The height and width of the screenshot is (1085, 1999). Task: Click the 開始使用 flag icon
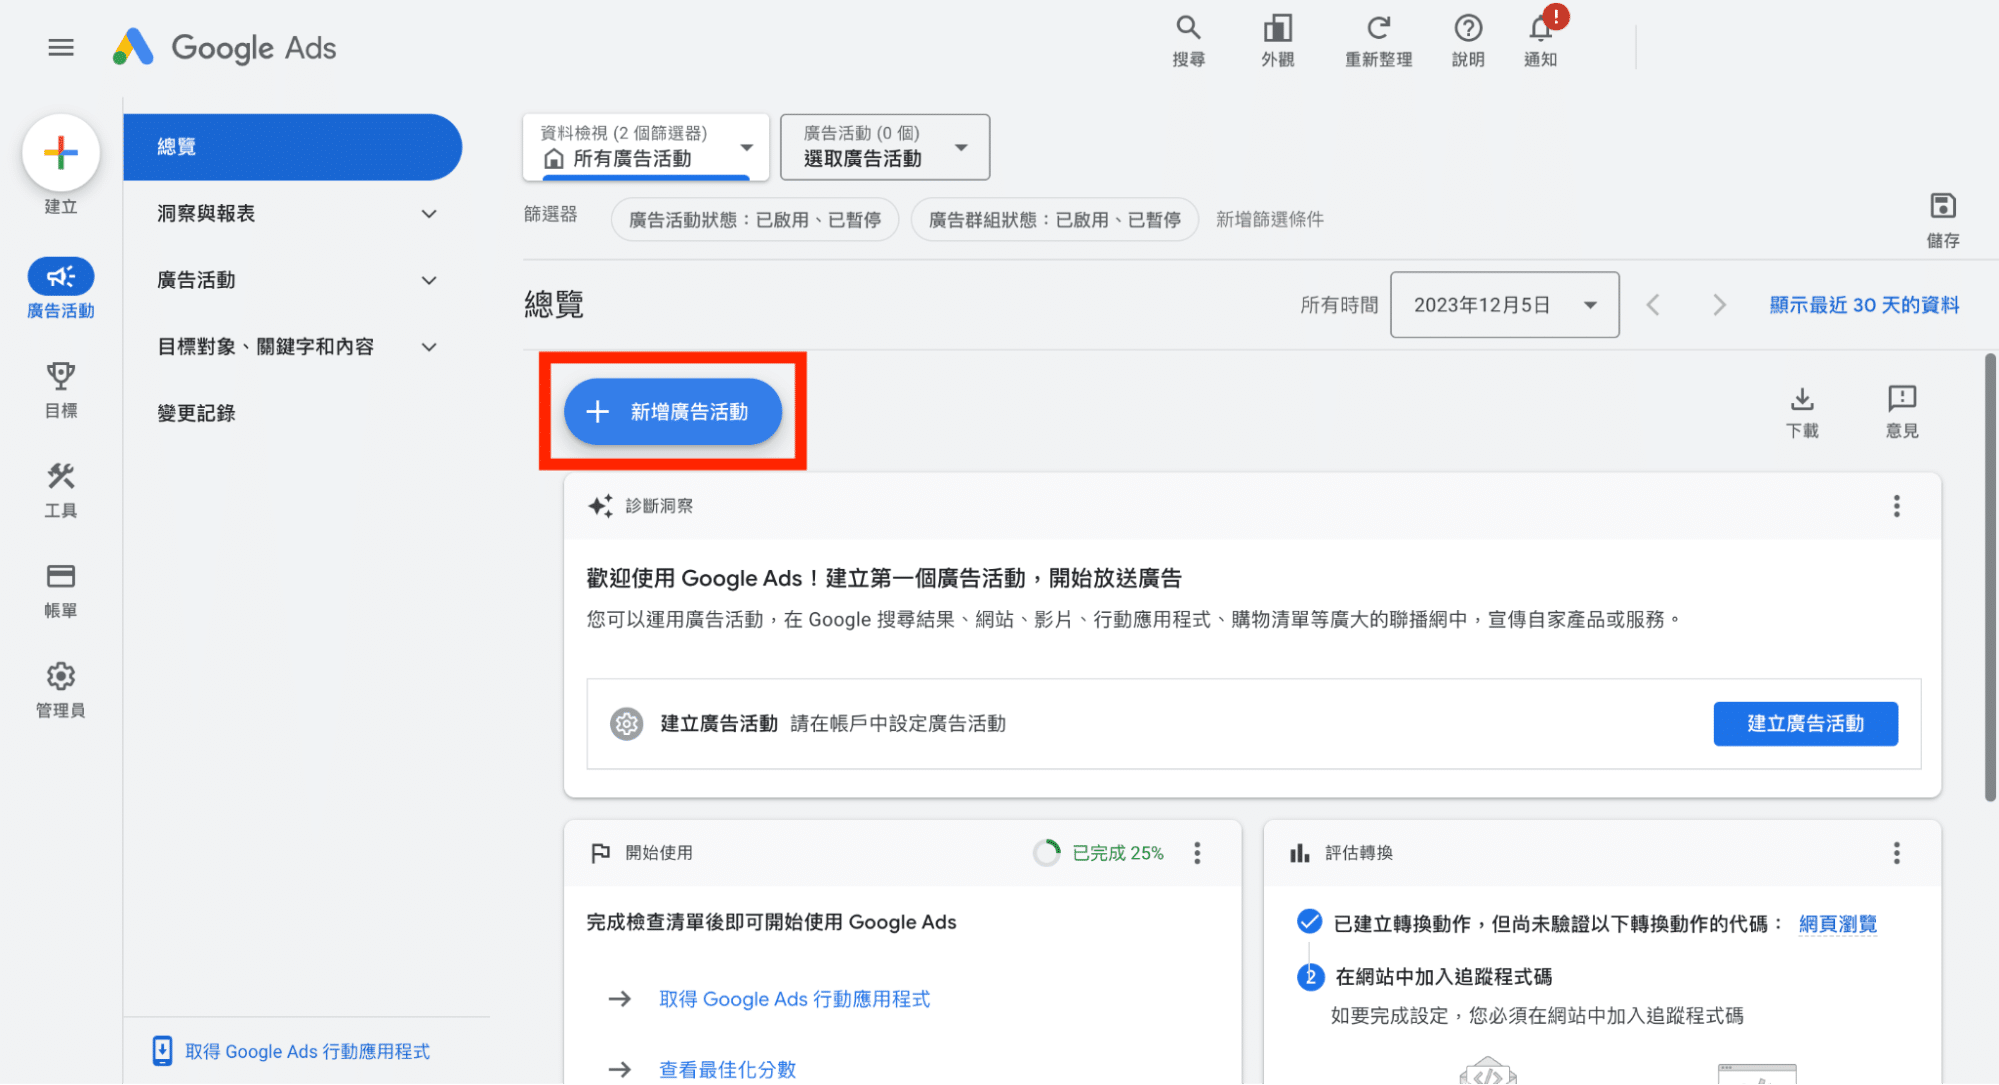[x=600, y=853]
